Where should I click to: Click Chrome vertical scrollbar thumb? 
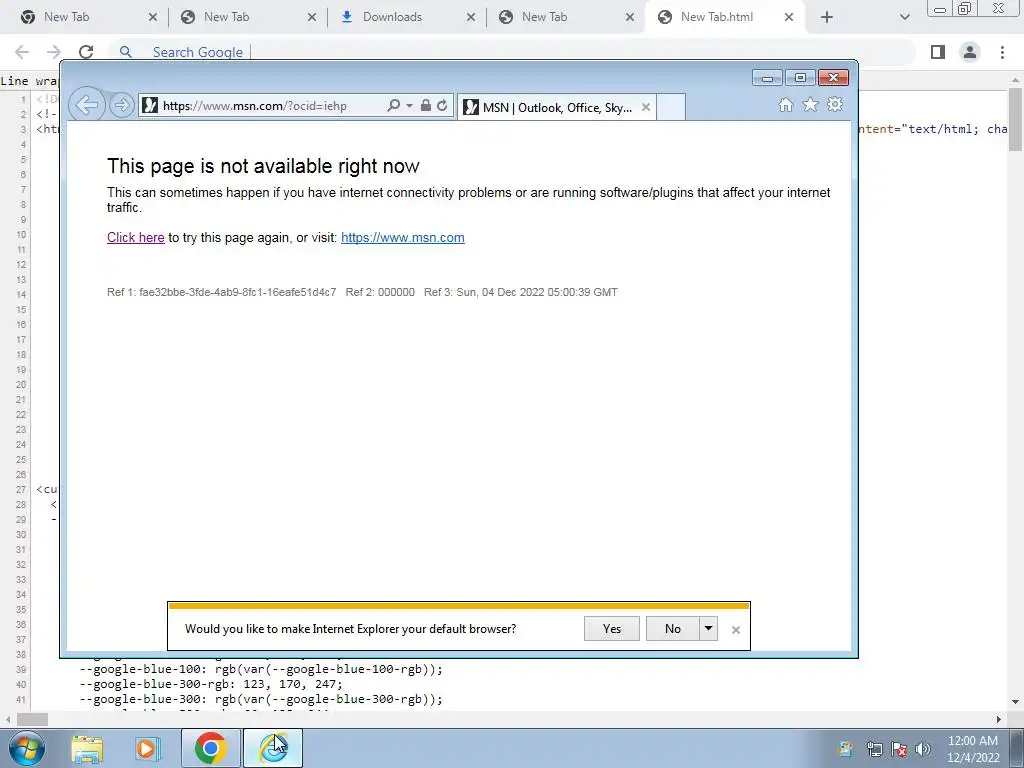(1016, 119)
